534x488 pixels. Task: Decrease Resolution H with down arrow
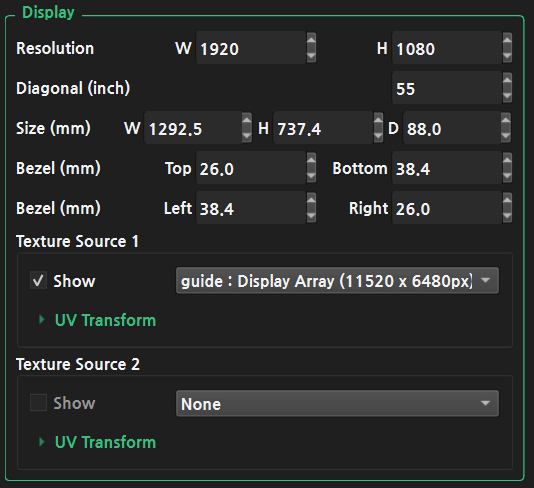pyautogui.click(x=507, y=55)
